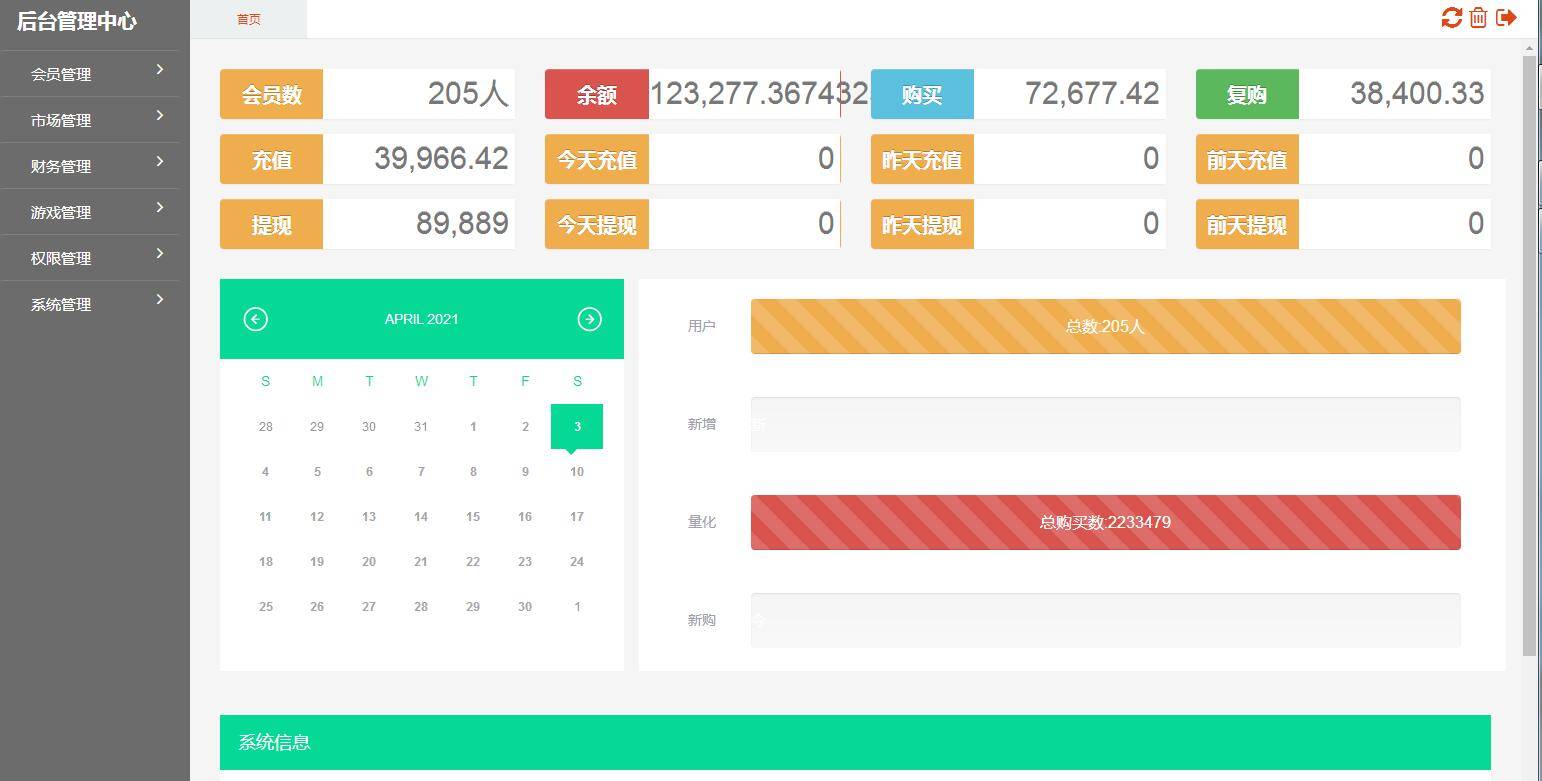The height and width of the screenshot is (781, 1542).
Task: Click the orange refresh icon
Action: coord(1451,18)
